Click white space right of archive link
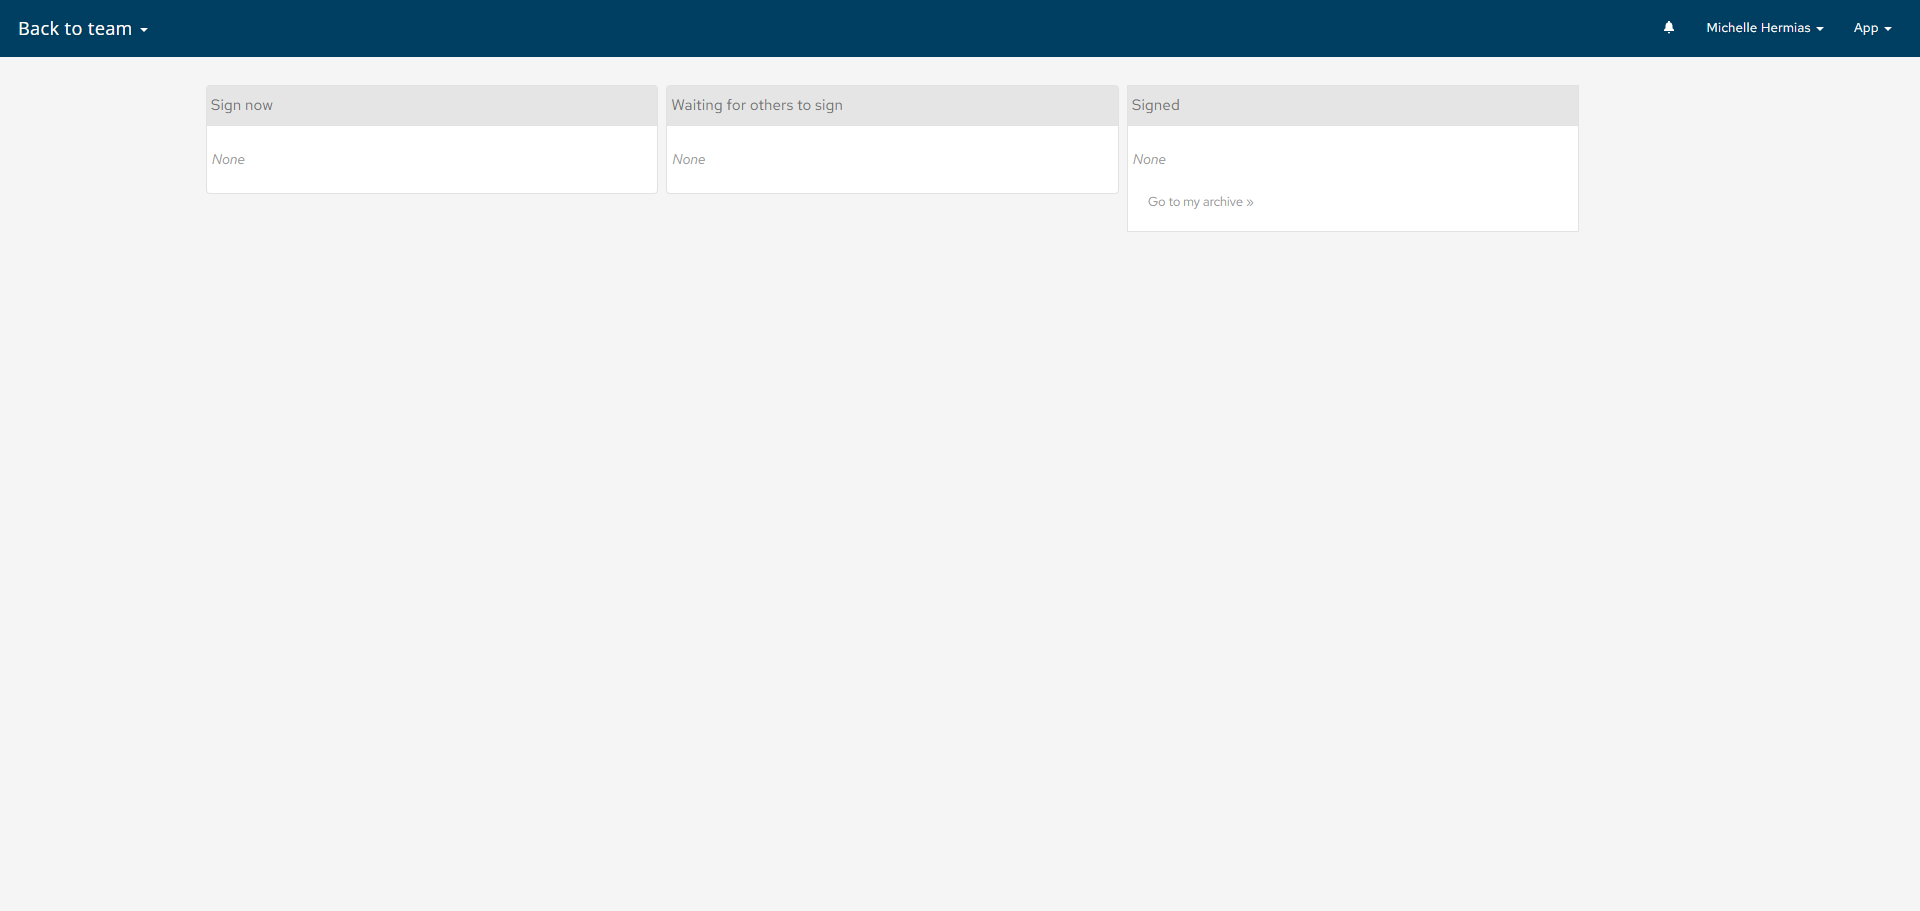Viewport: 1920px width, 911px height. [x=1420, y=202]
